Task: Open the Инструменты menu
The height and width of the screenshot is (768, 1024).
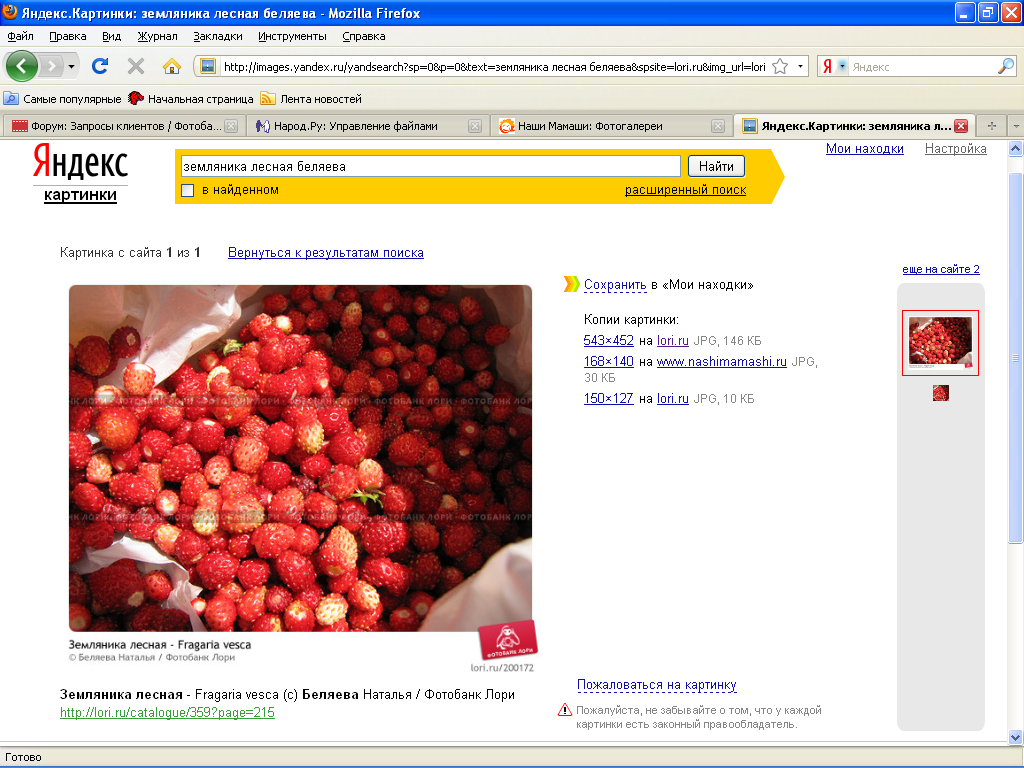Action: point(292,37)
